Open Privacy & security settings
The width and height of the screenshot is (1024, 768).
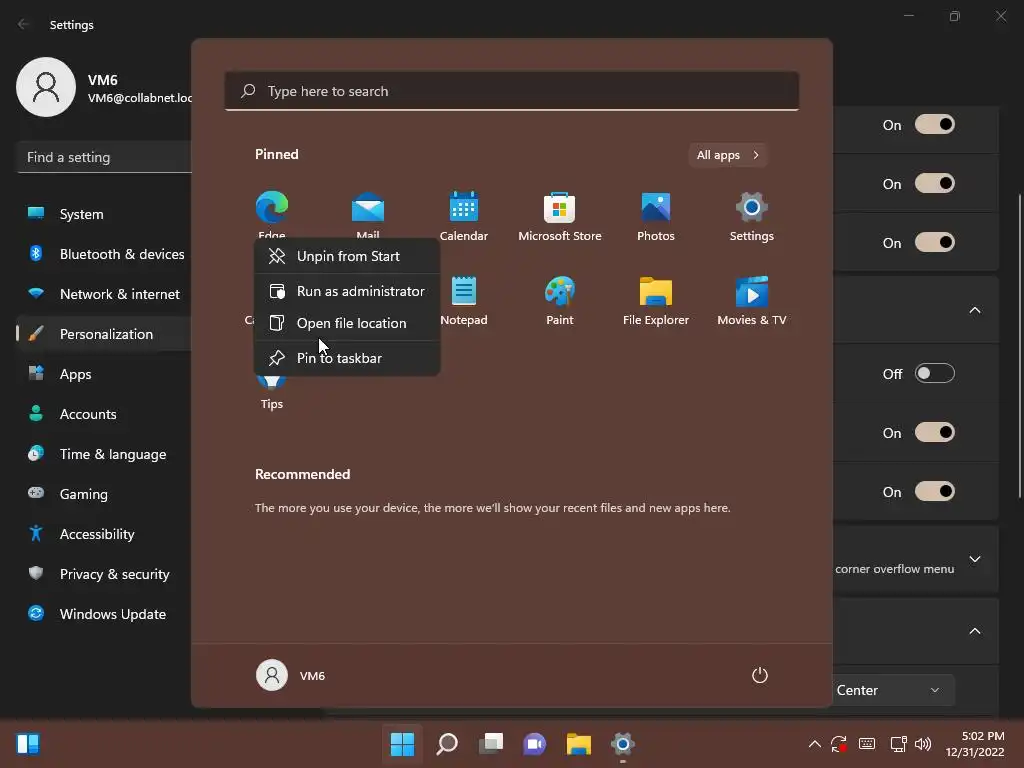pos(104,574)
